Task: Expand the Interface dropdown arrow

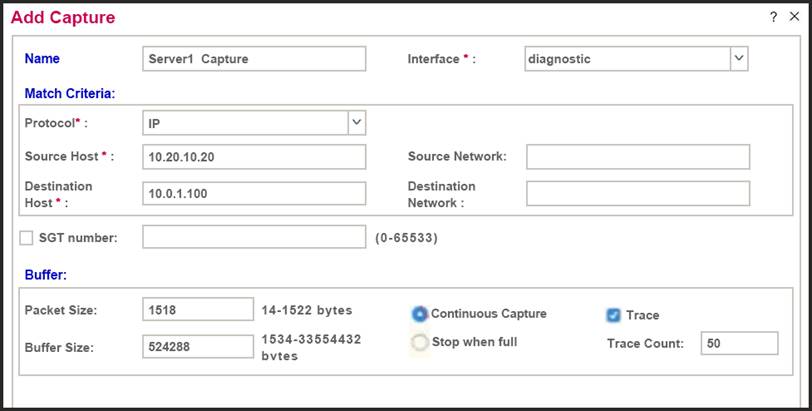Action: pyautogui.click(x=738, y=59)
